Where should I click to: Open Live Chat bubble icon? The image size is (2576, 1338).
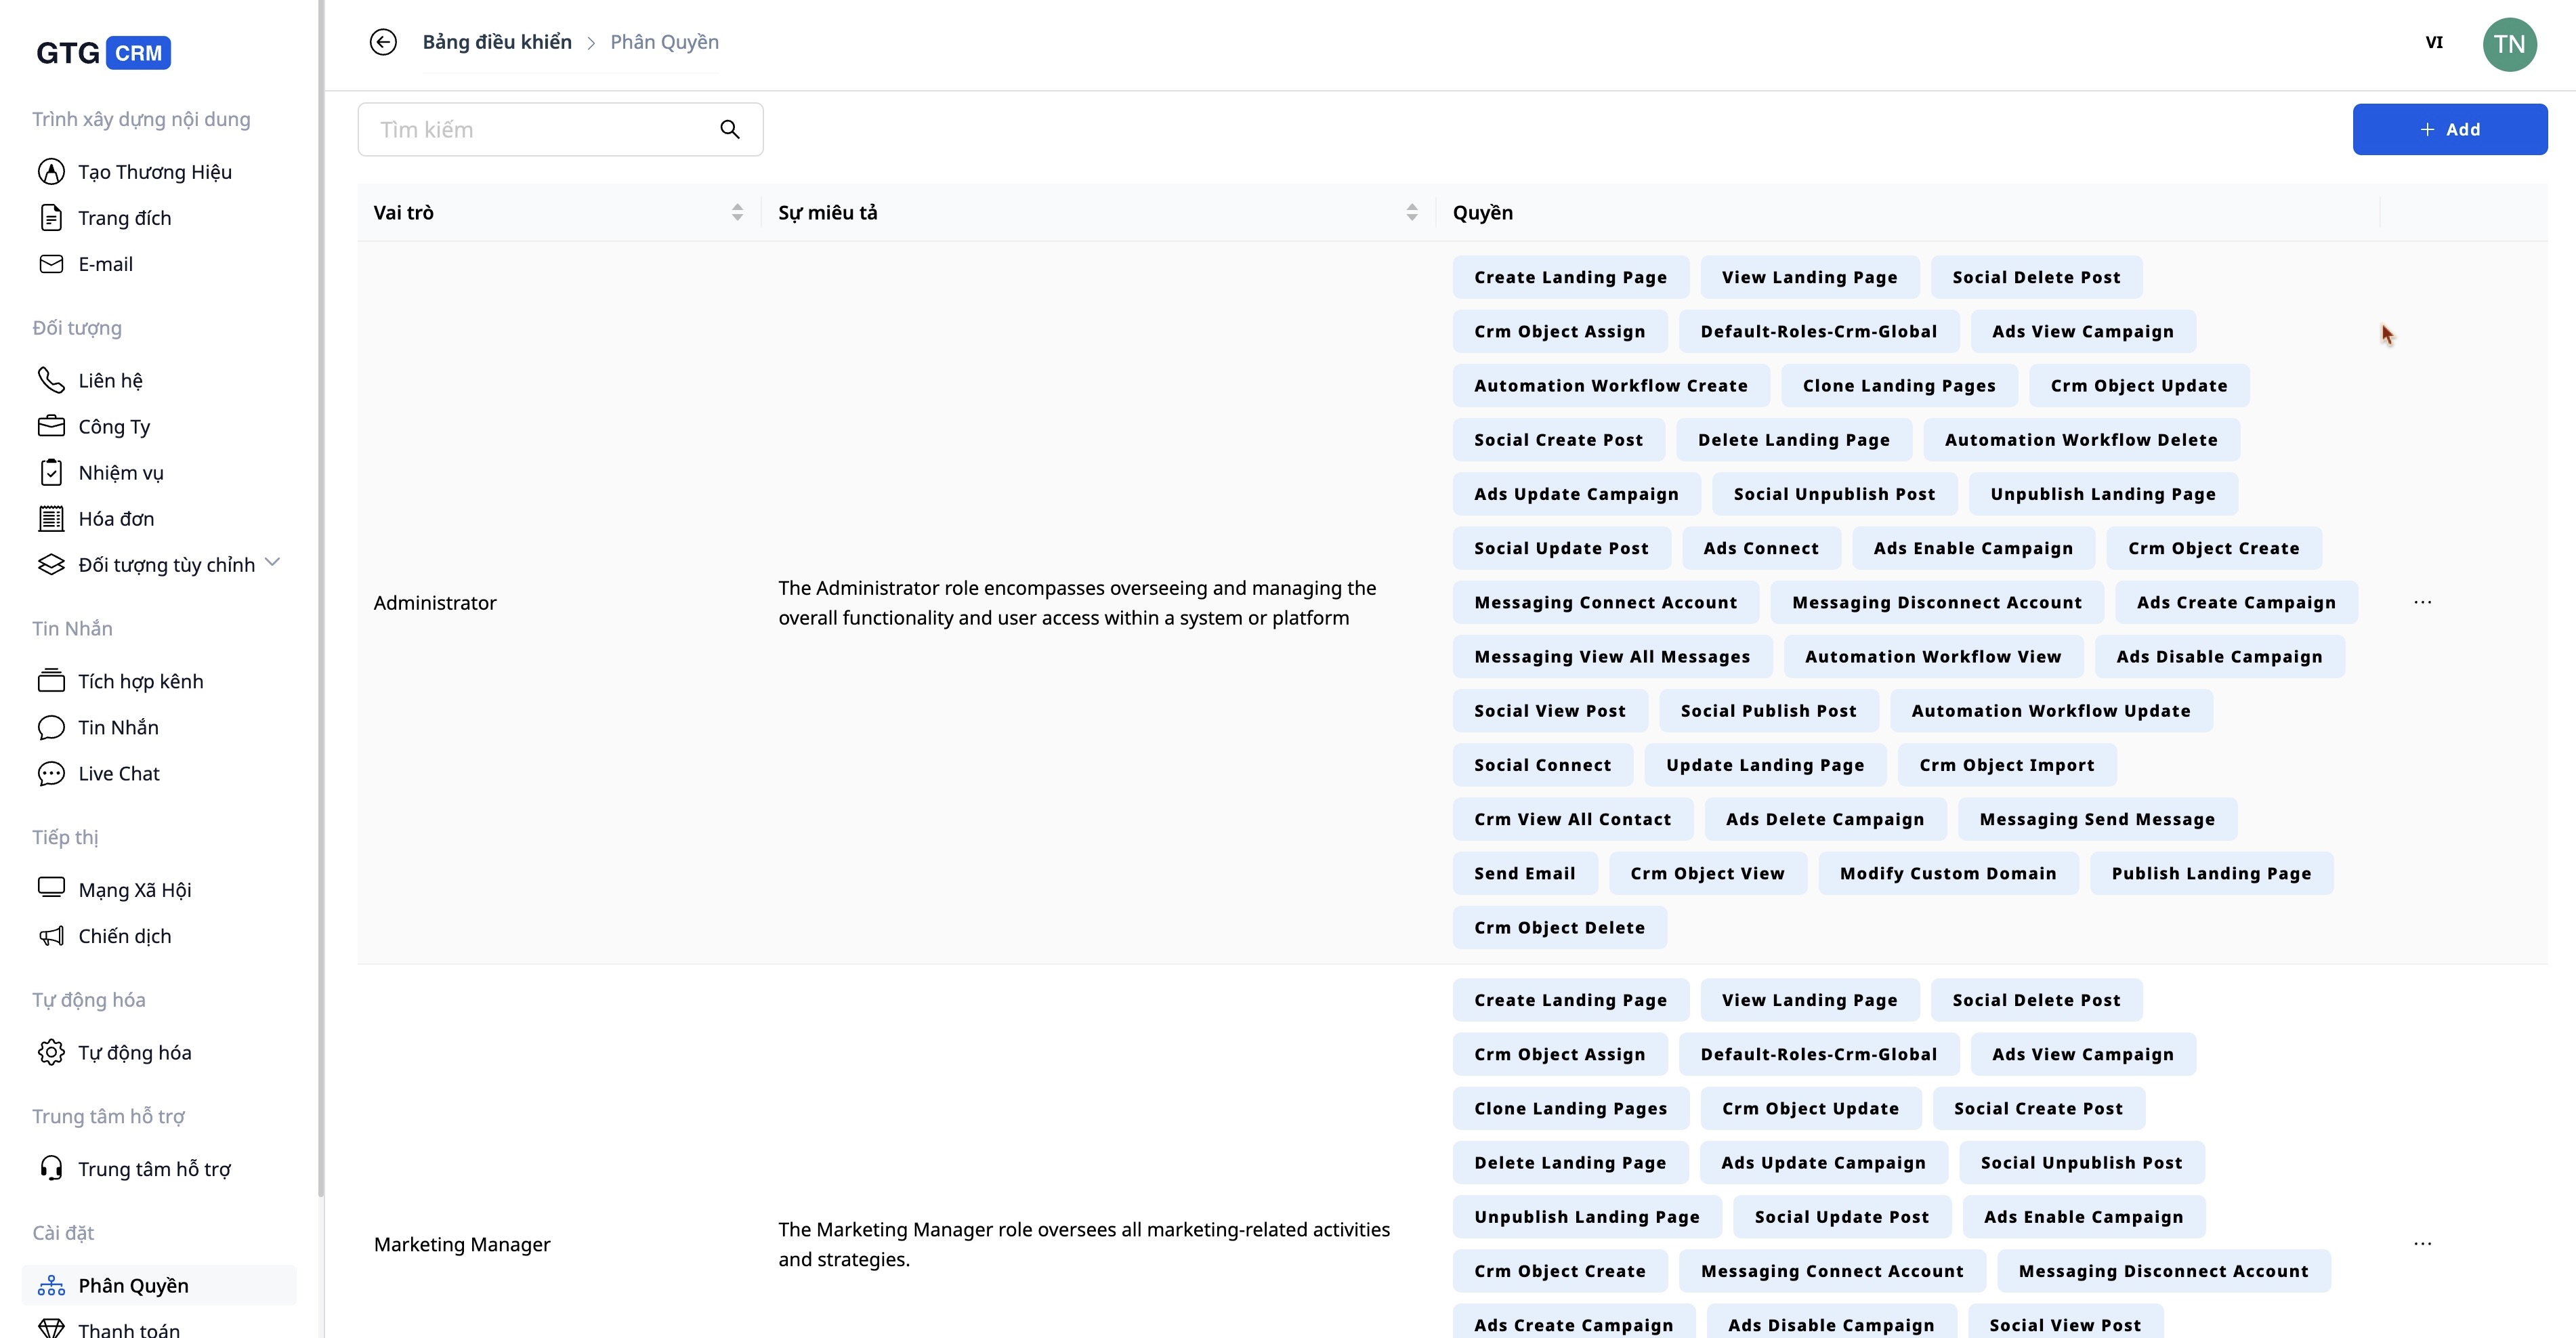51,773
